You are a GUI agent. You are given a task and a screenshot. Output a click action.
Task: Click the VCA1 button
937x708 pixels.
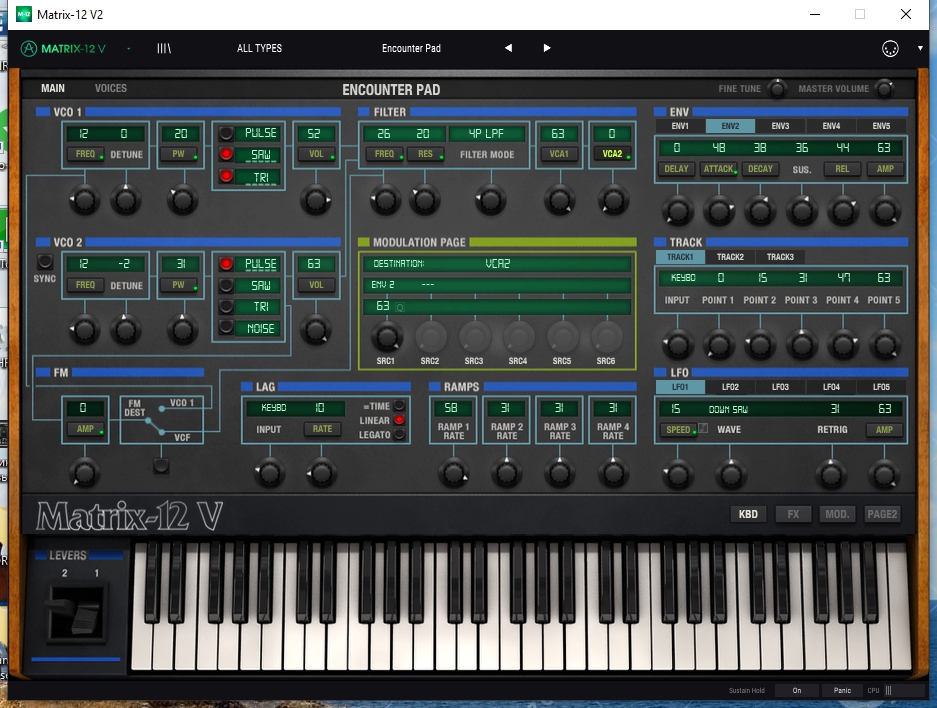pyautogui.click(x=559, y=154)
